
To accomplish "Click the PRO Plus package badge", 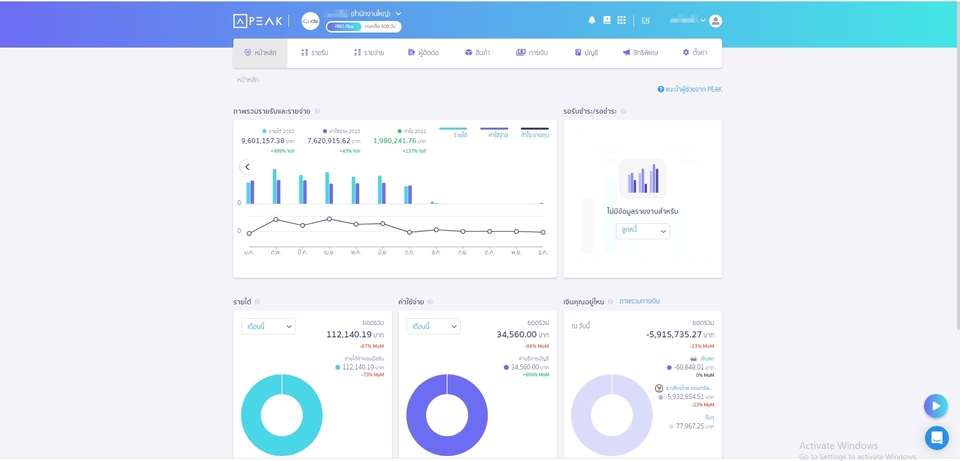I will pyautogui.click(x=345, y=27).
